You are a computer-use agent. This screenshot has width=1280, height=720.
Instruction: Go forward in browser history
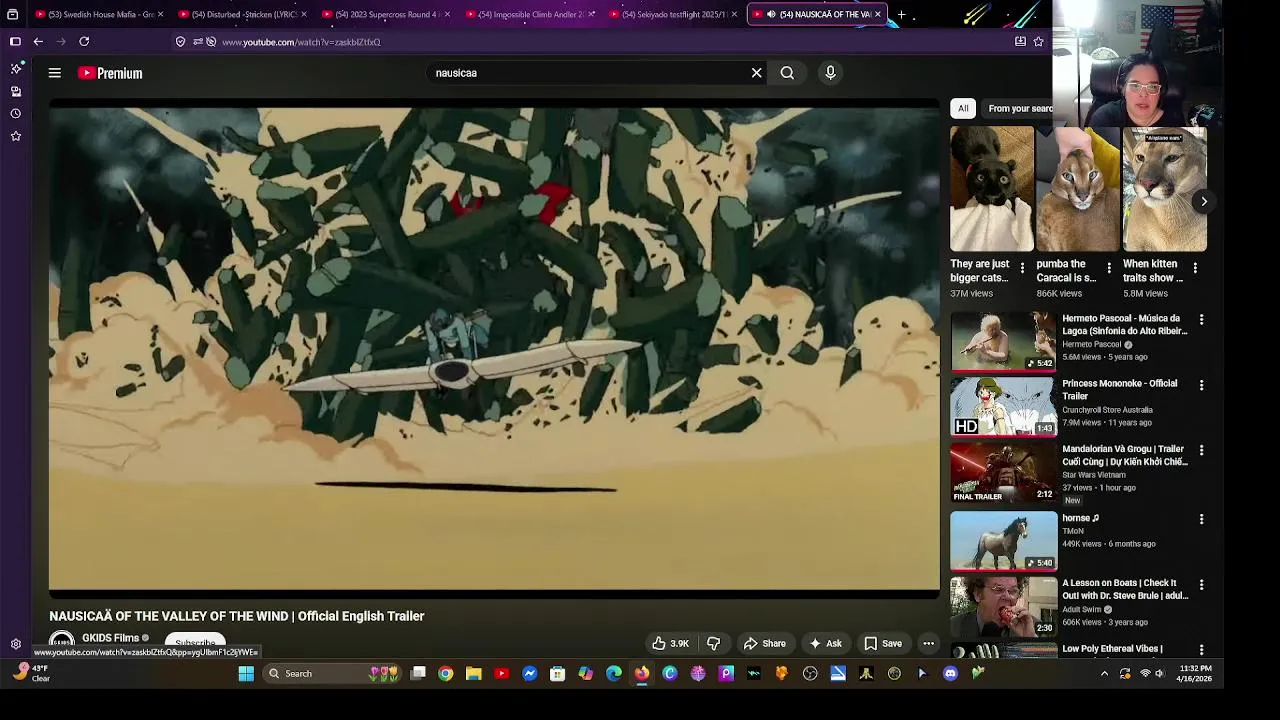(x=61, y=42)
